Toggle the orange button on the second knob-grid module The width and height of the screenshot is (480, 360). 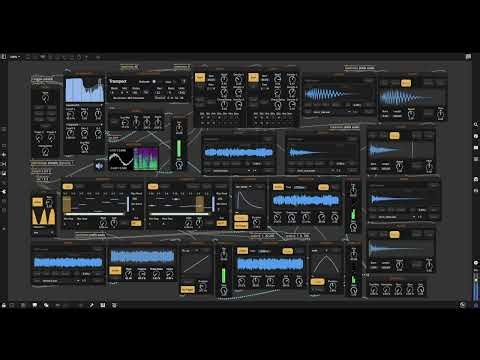tap(253, 78)
